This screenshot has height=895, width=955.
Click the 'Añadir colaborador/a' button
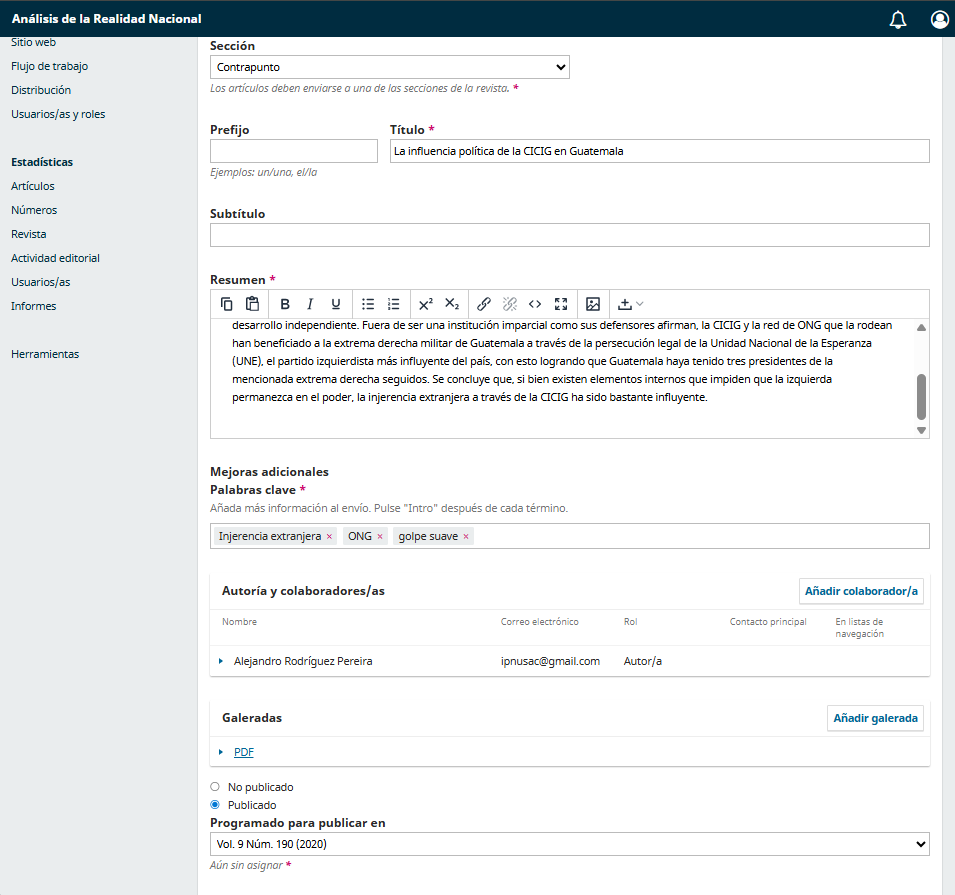click(x=861, y=591)
